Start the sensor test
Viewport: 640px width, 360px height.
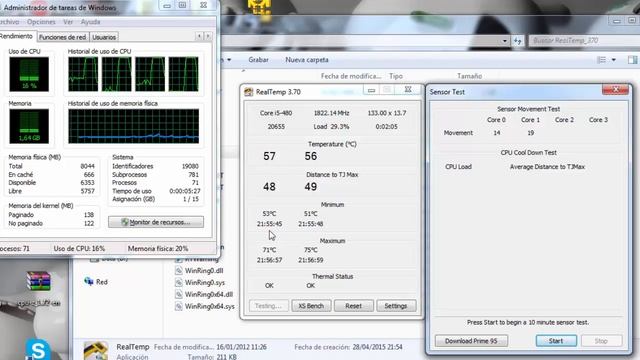click(556, 341)
